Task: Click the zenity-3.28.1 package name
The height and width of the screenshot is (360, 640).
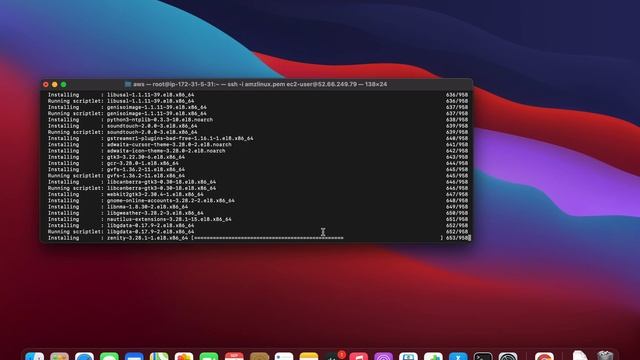Action: pyautogui.click(x=147, y=238)
